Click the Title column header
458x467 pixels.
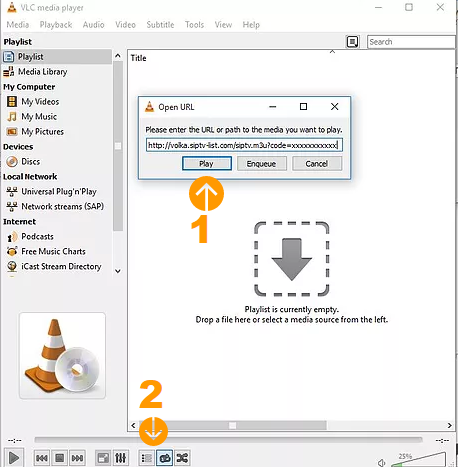tap(138, 58)
